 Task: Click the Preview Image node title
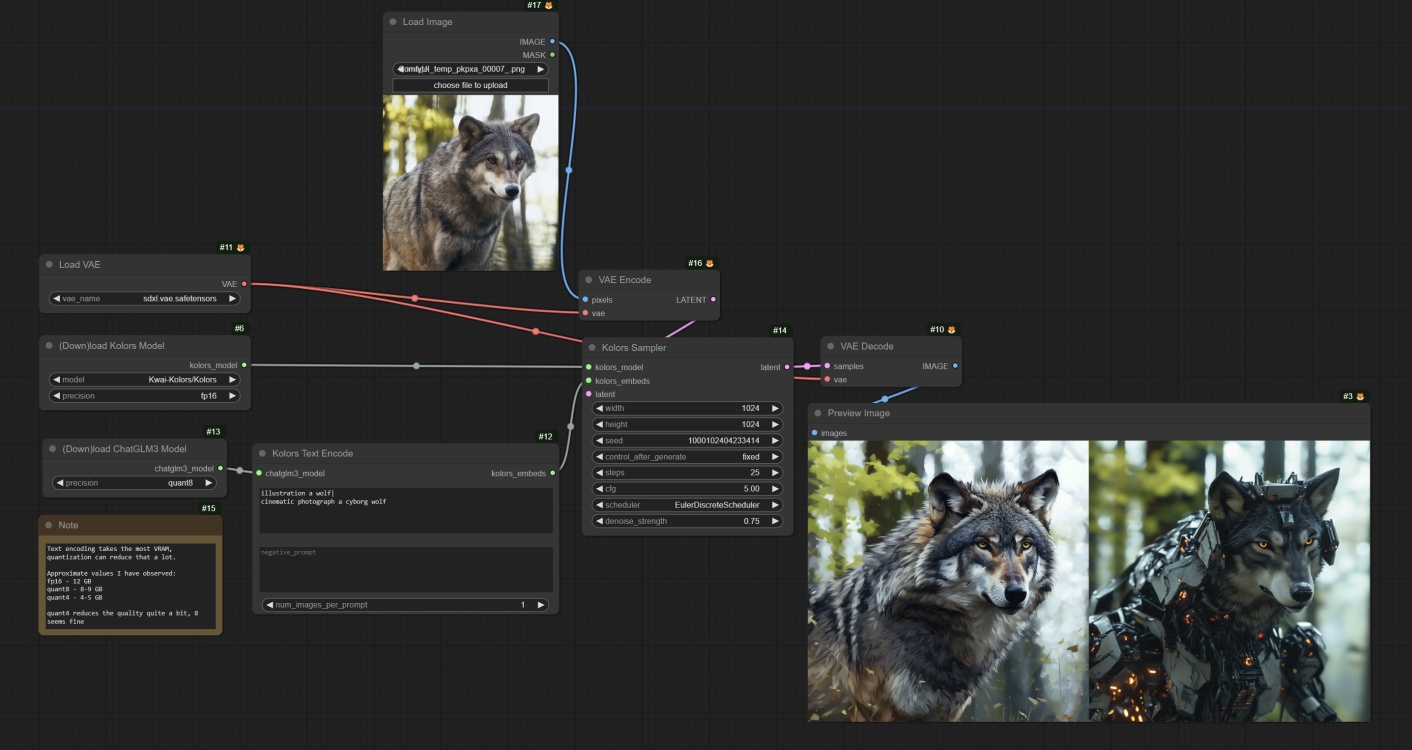858,413
